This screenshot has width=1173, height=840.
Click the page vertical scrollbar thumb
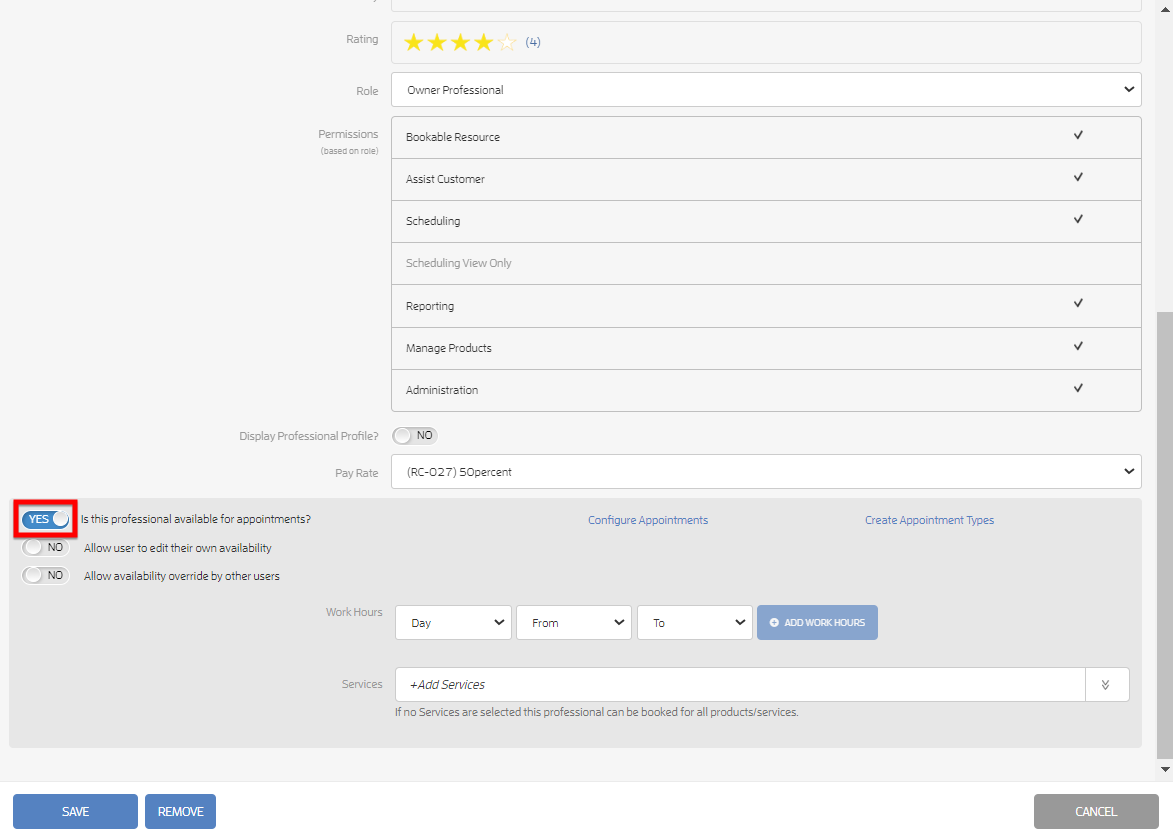(1165, 535)
